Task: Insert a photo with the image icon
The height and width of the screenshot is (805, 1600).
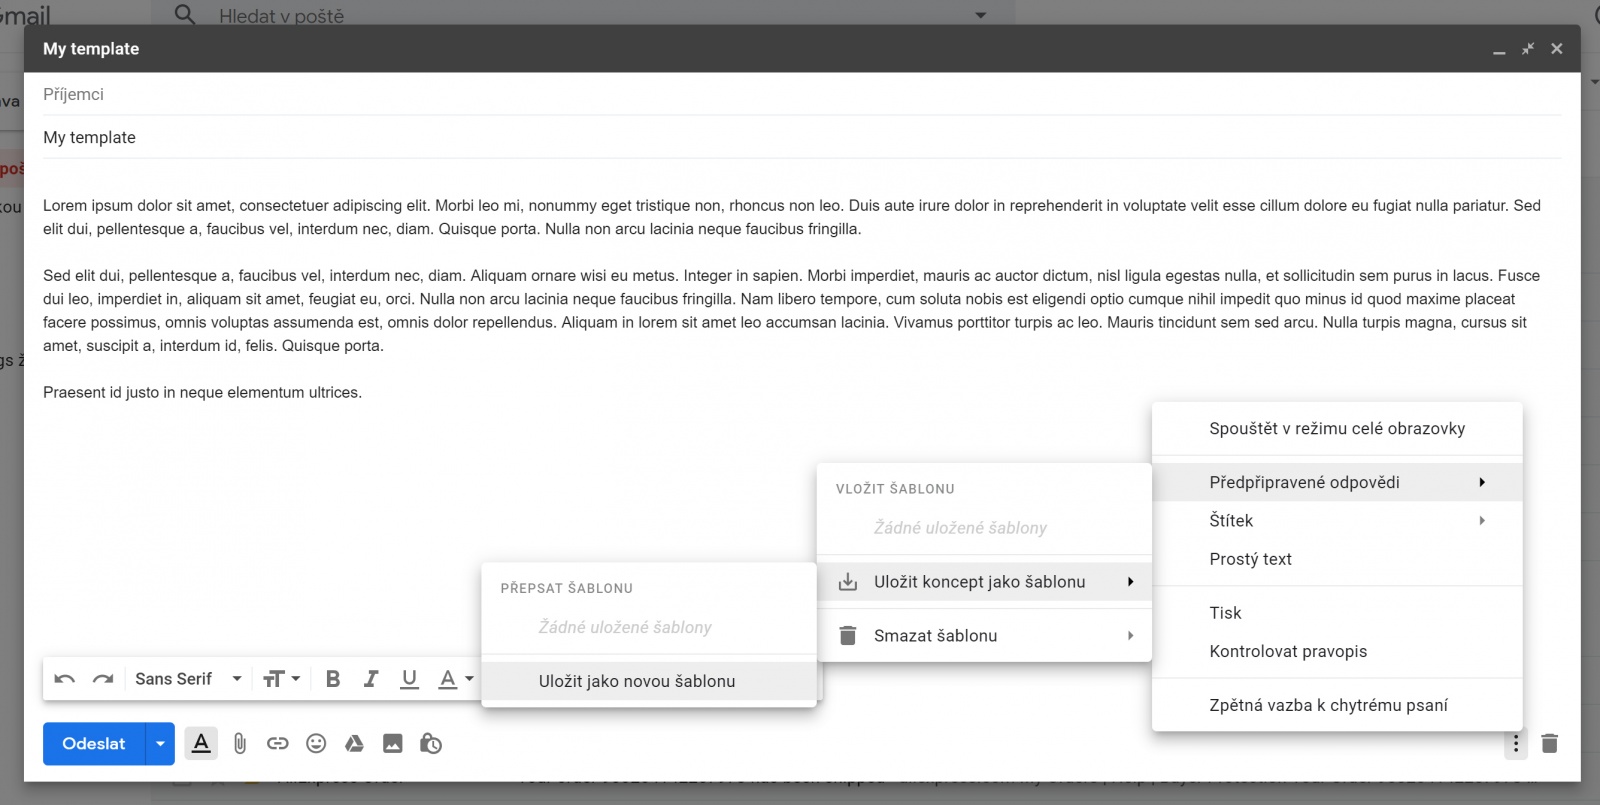Action: point(393,743)
